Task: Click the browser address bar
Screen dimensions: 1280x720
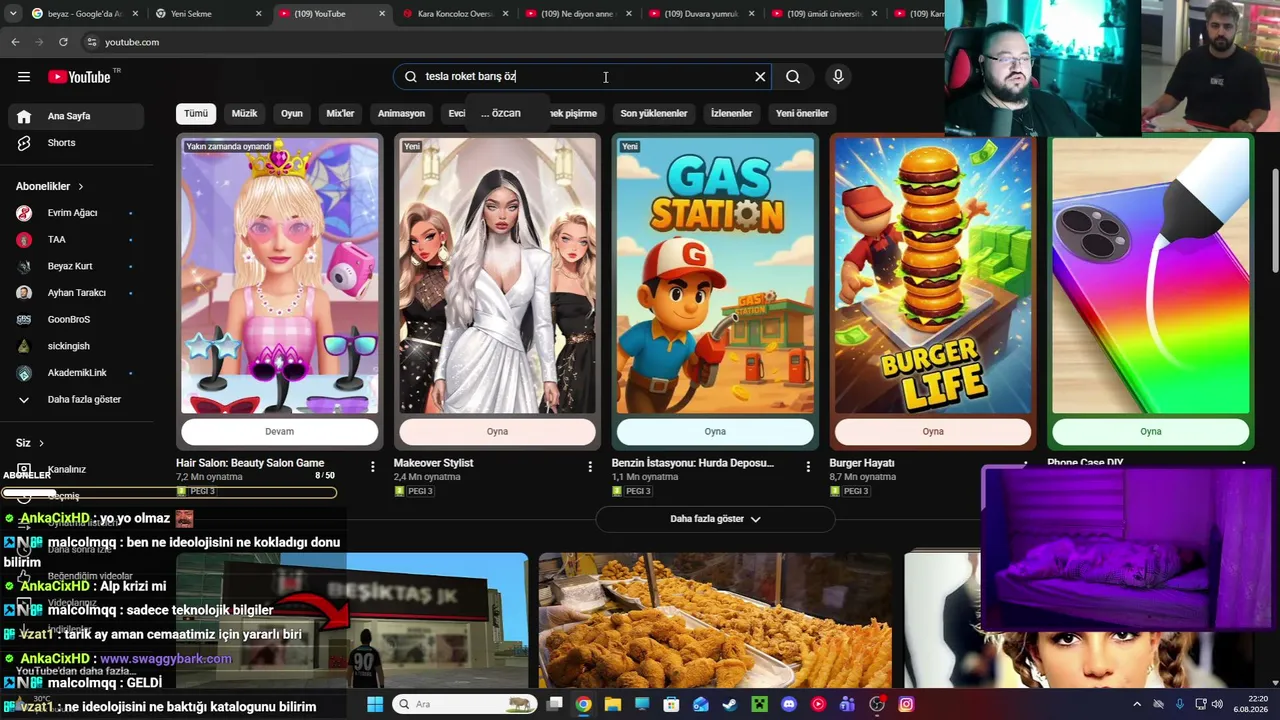Action: tap(510, 42)
